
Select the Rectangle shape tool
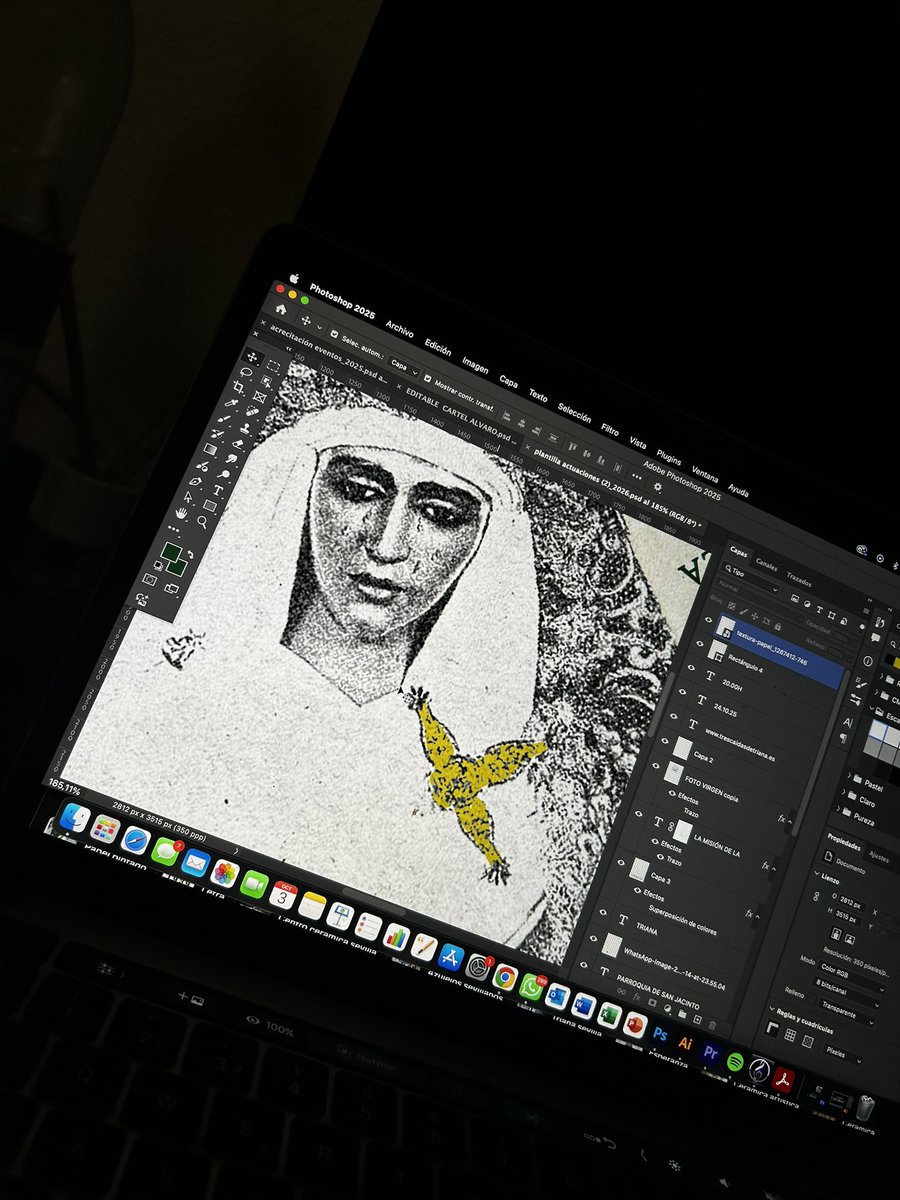click(210, 505)
